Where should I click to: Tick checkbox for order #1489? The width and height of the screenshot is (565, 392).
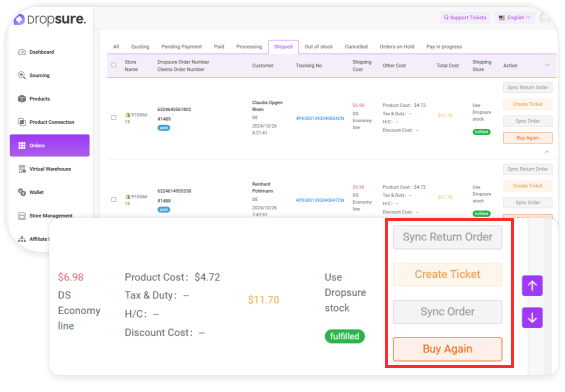114,117
